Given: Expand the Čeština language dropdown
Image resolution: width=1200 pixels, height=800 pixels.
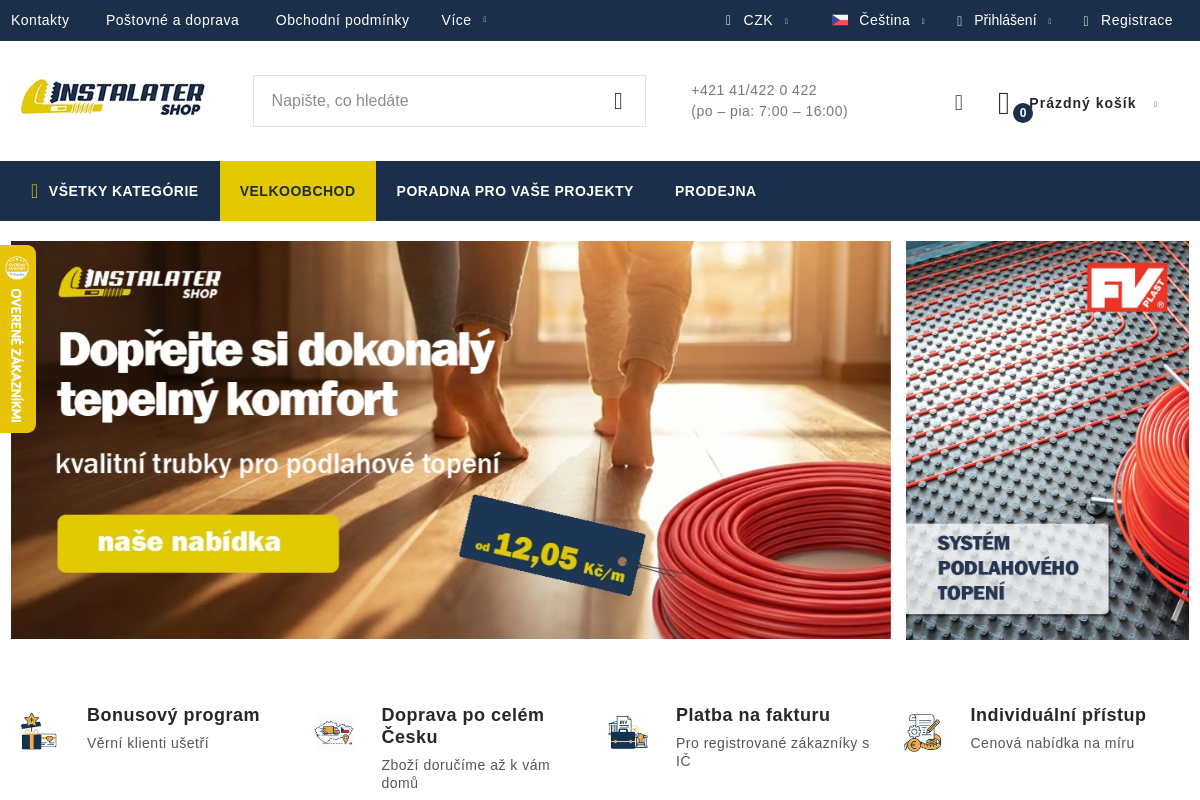Looking at the screenshot, I should 884,19.
